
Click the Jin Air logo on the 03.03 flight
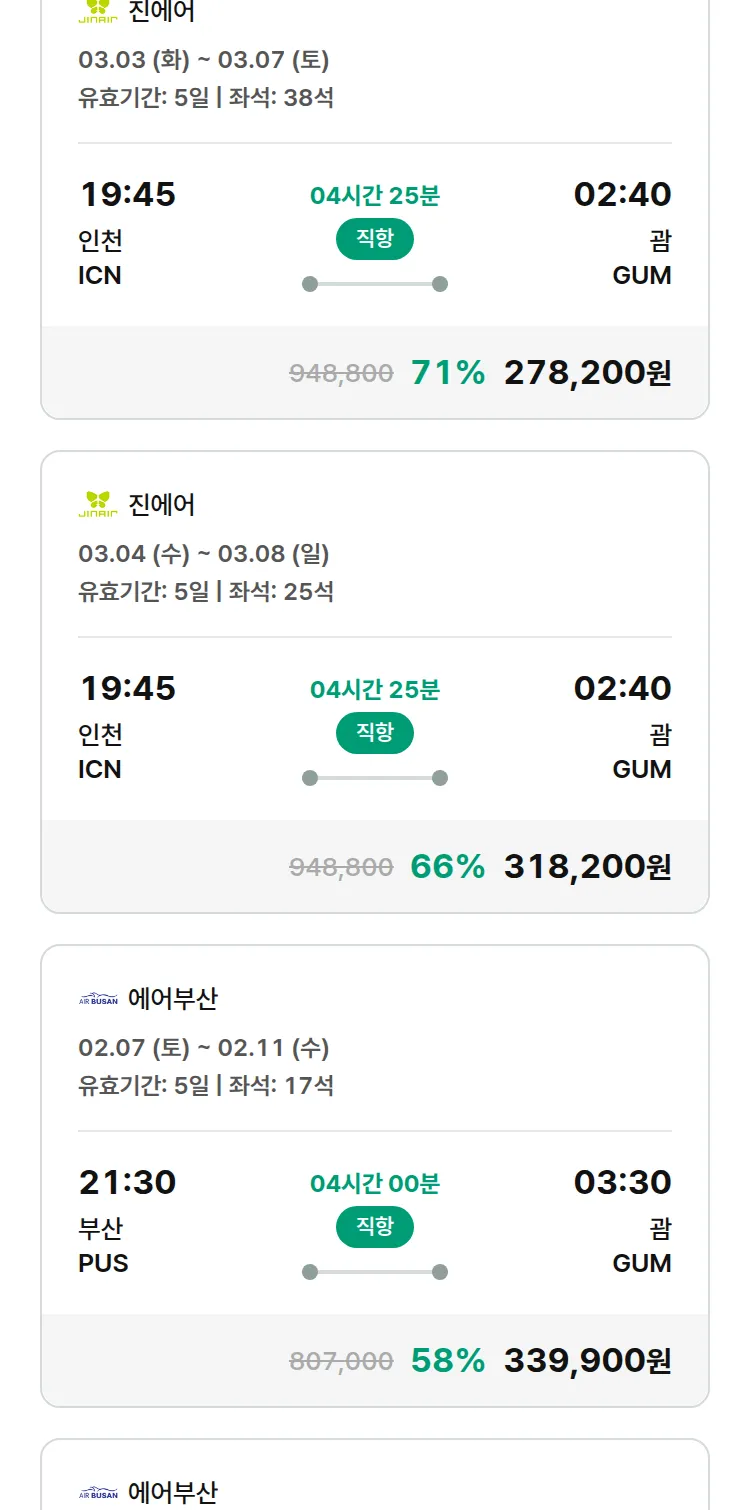point(98,13)
